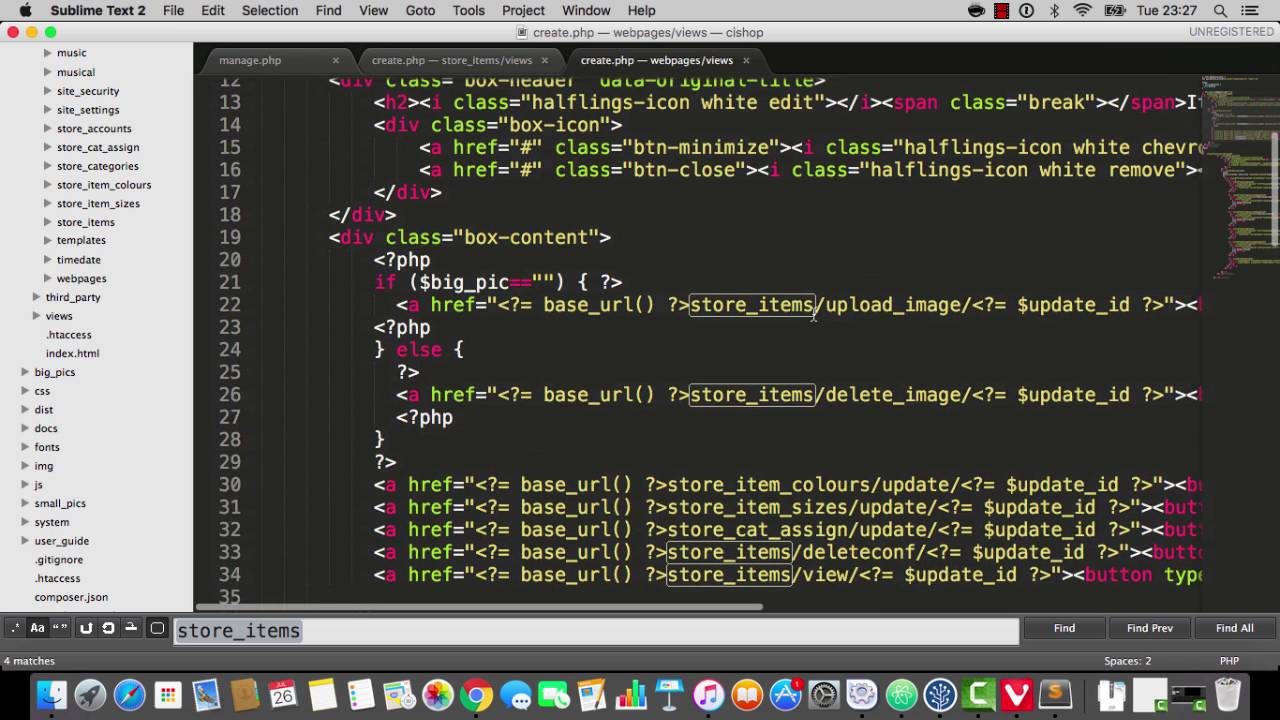
Task: Toggle case sensitive Aa option
Action: coord(37,628)
